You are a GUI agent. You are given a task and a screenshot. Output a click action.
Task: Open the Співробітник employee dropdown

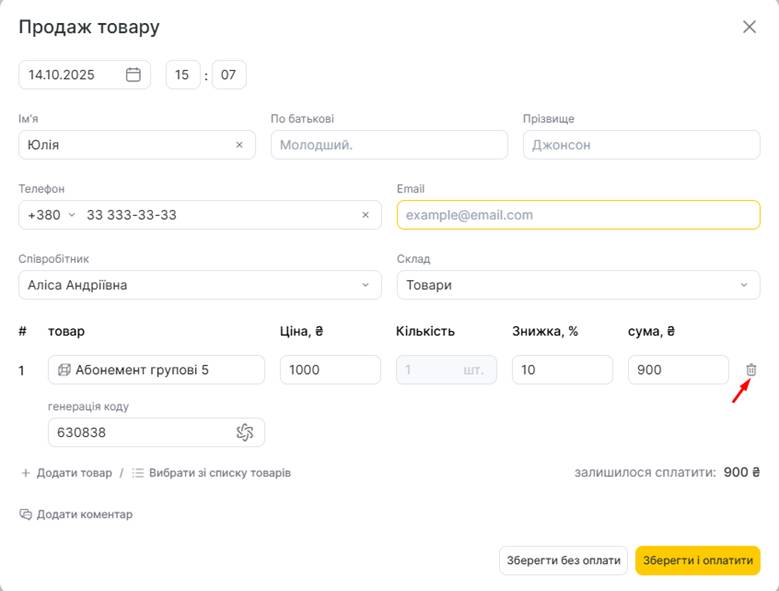(200, 285)
